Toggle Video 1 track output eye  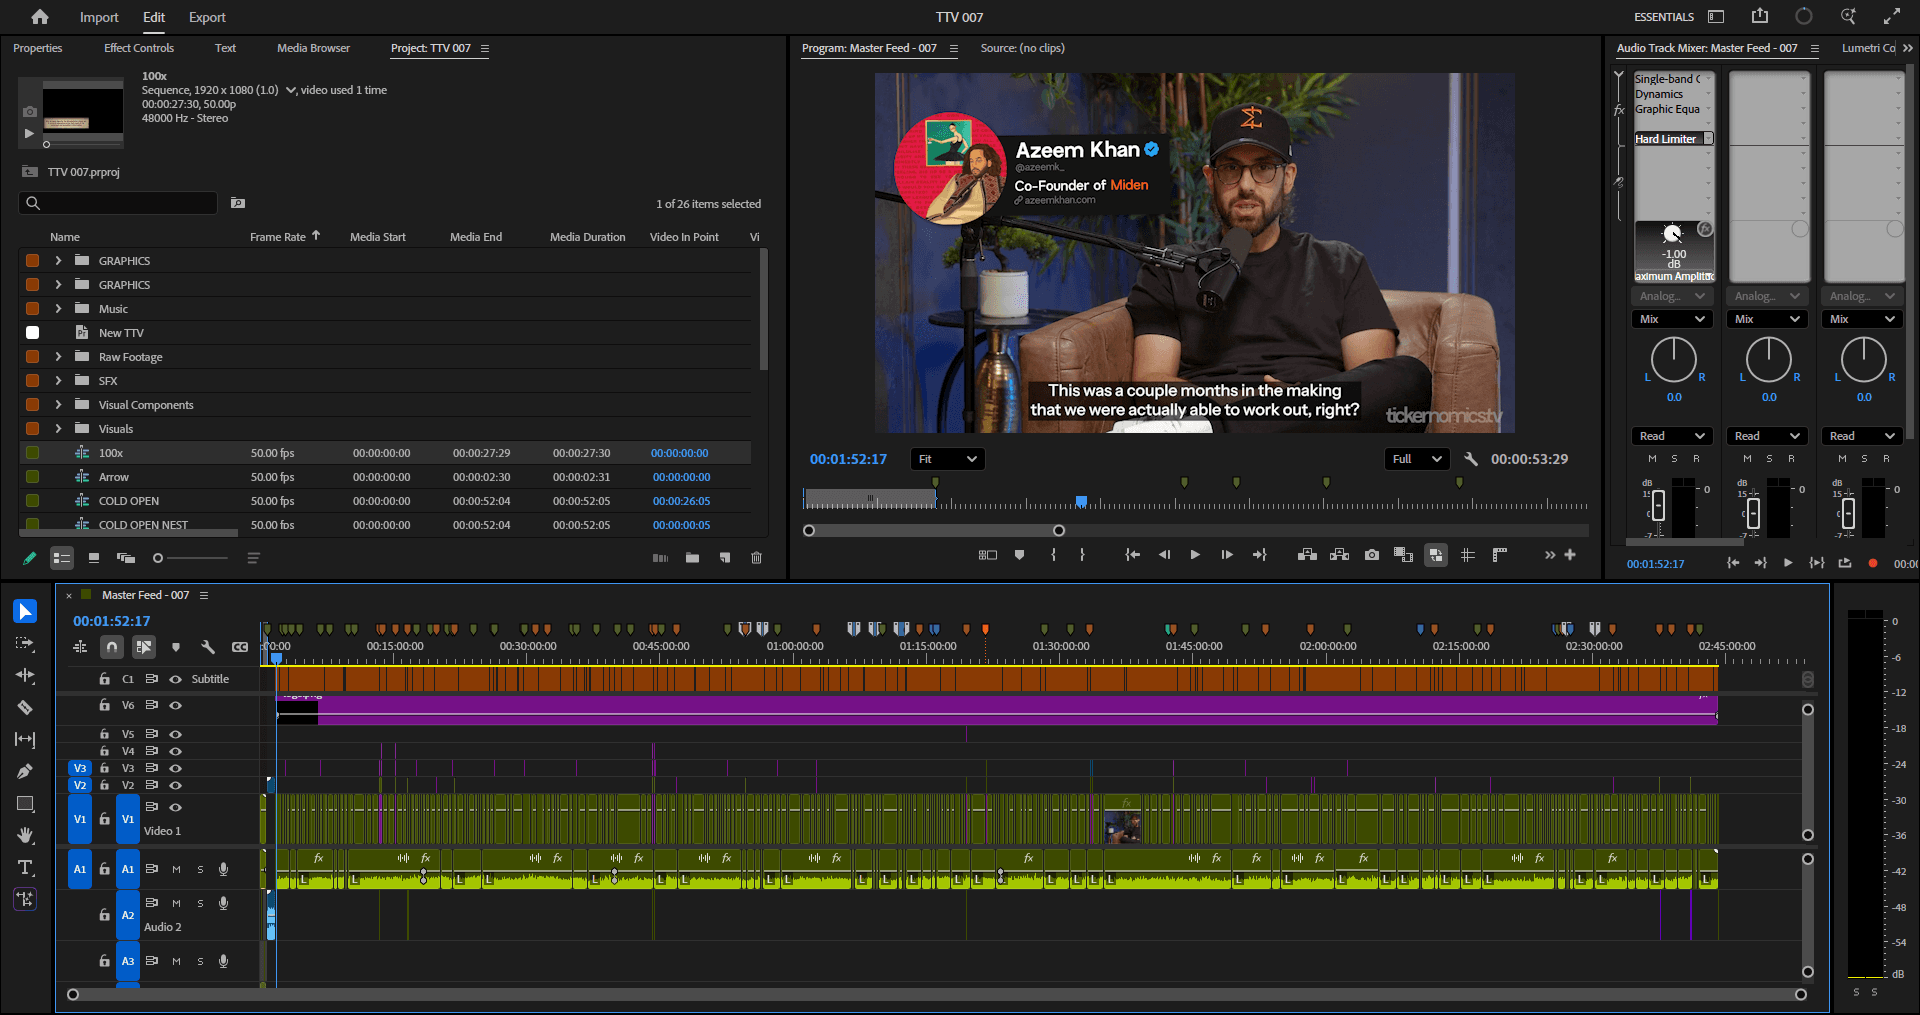175,807
